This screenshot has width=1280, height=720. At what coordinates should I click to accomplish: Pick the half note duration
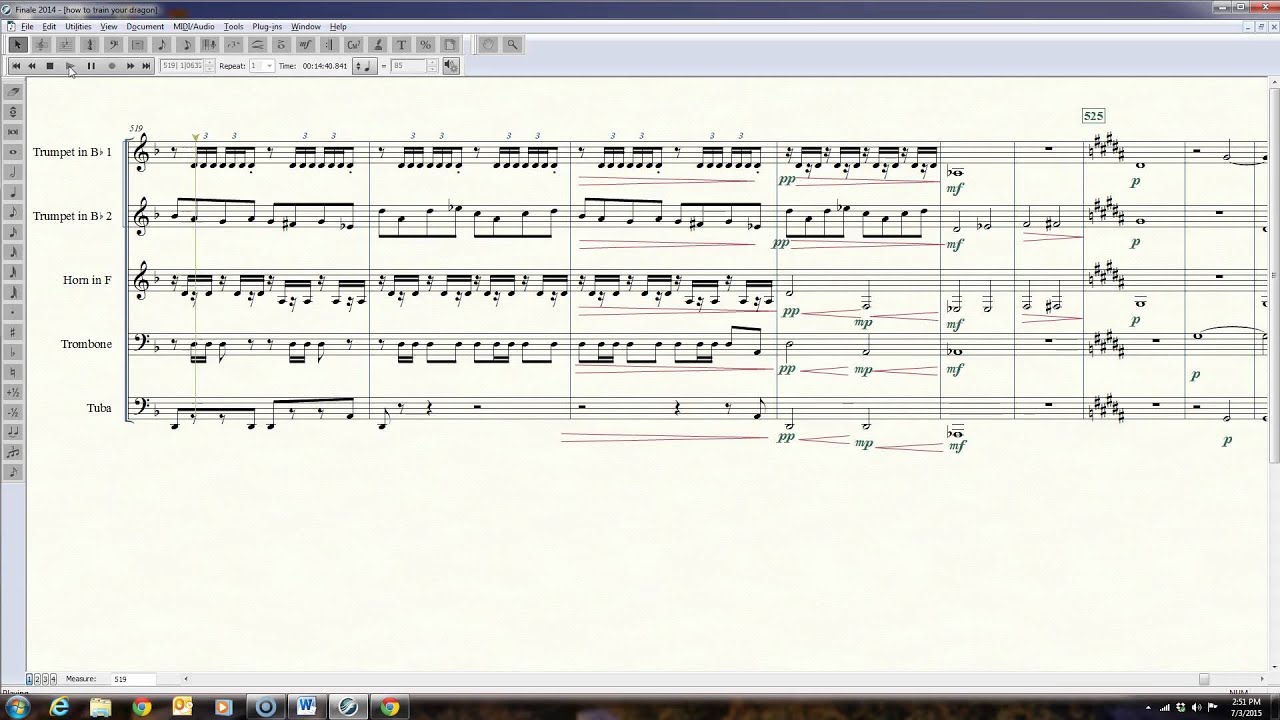pyautogui.click(x=13, y=172)
